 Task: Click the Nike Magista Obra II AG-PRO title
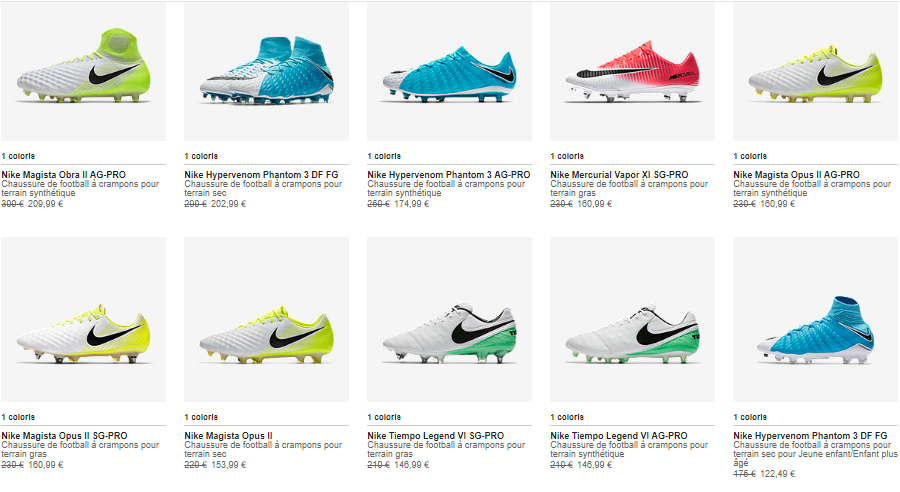click(64, 175)
